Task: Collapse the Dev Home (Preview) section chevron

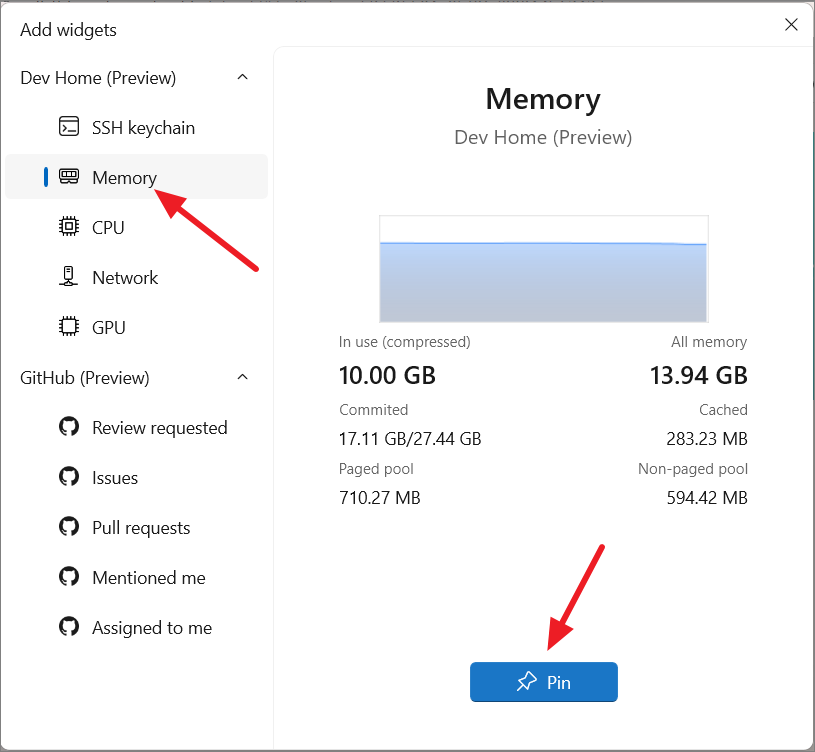Action: coord(242,77)
